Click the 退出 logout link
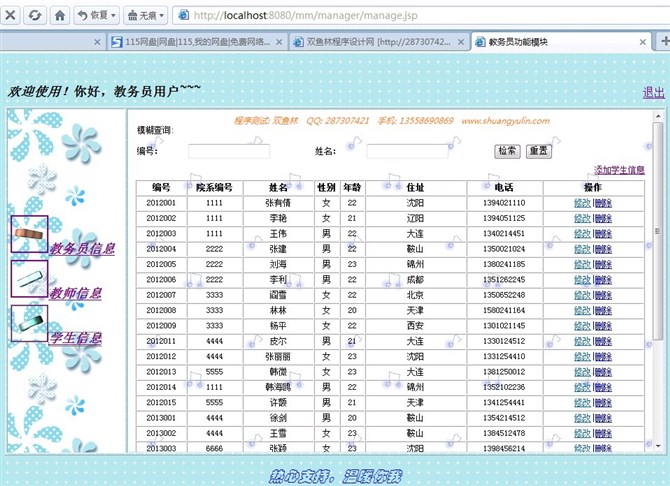The image size is (670, 486). [x=654, y=92]
